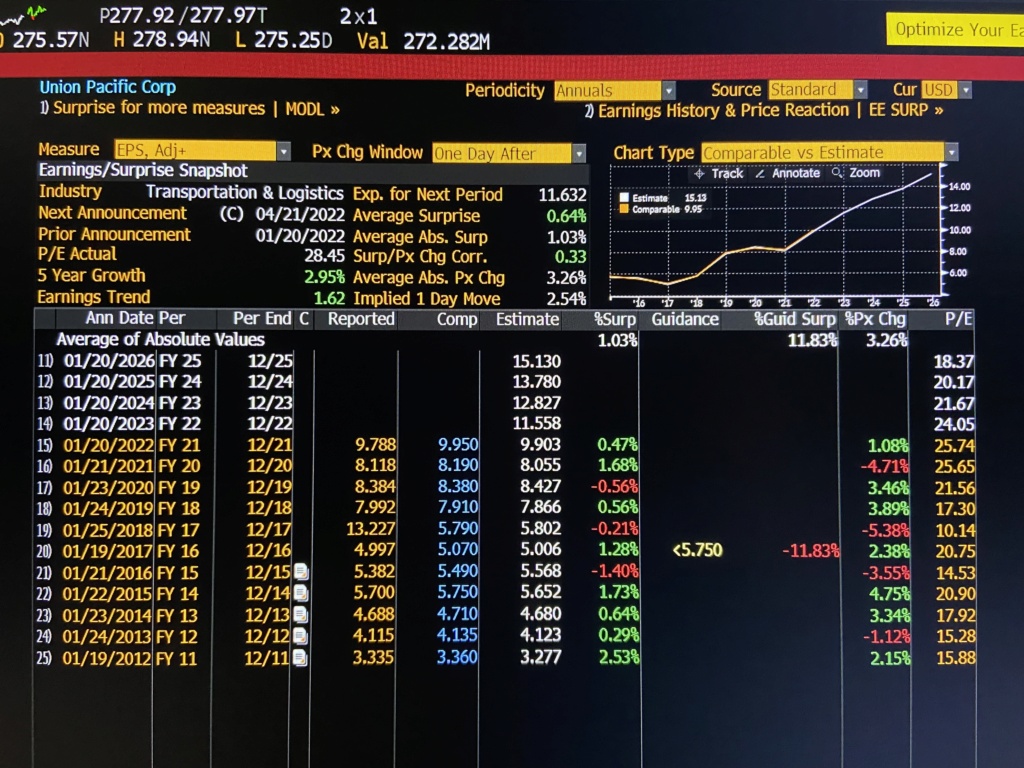The image size is (1024, 768).
Task: Sort by the Estimate column header
Action: [x=527, y=319]
